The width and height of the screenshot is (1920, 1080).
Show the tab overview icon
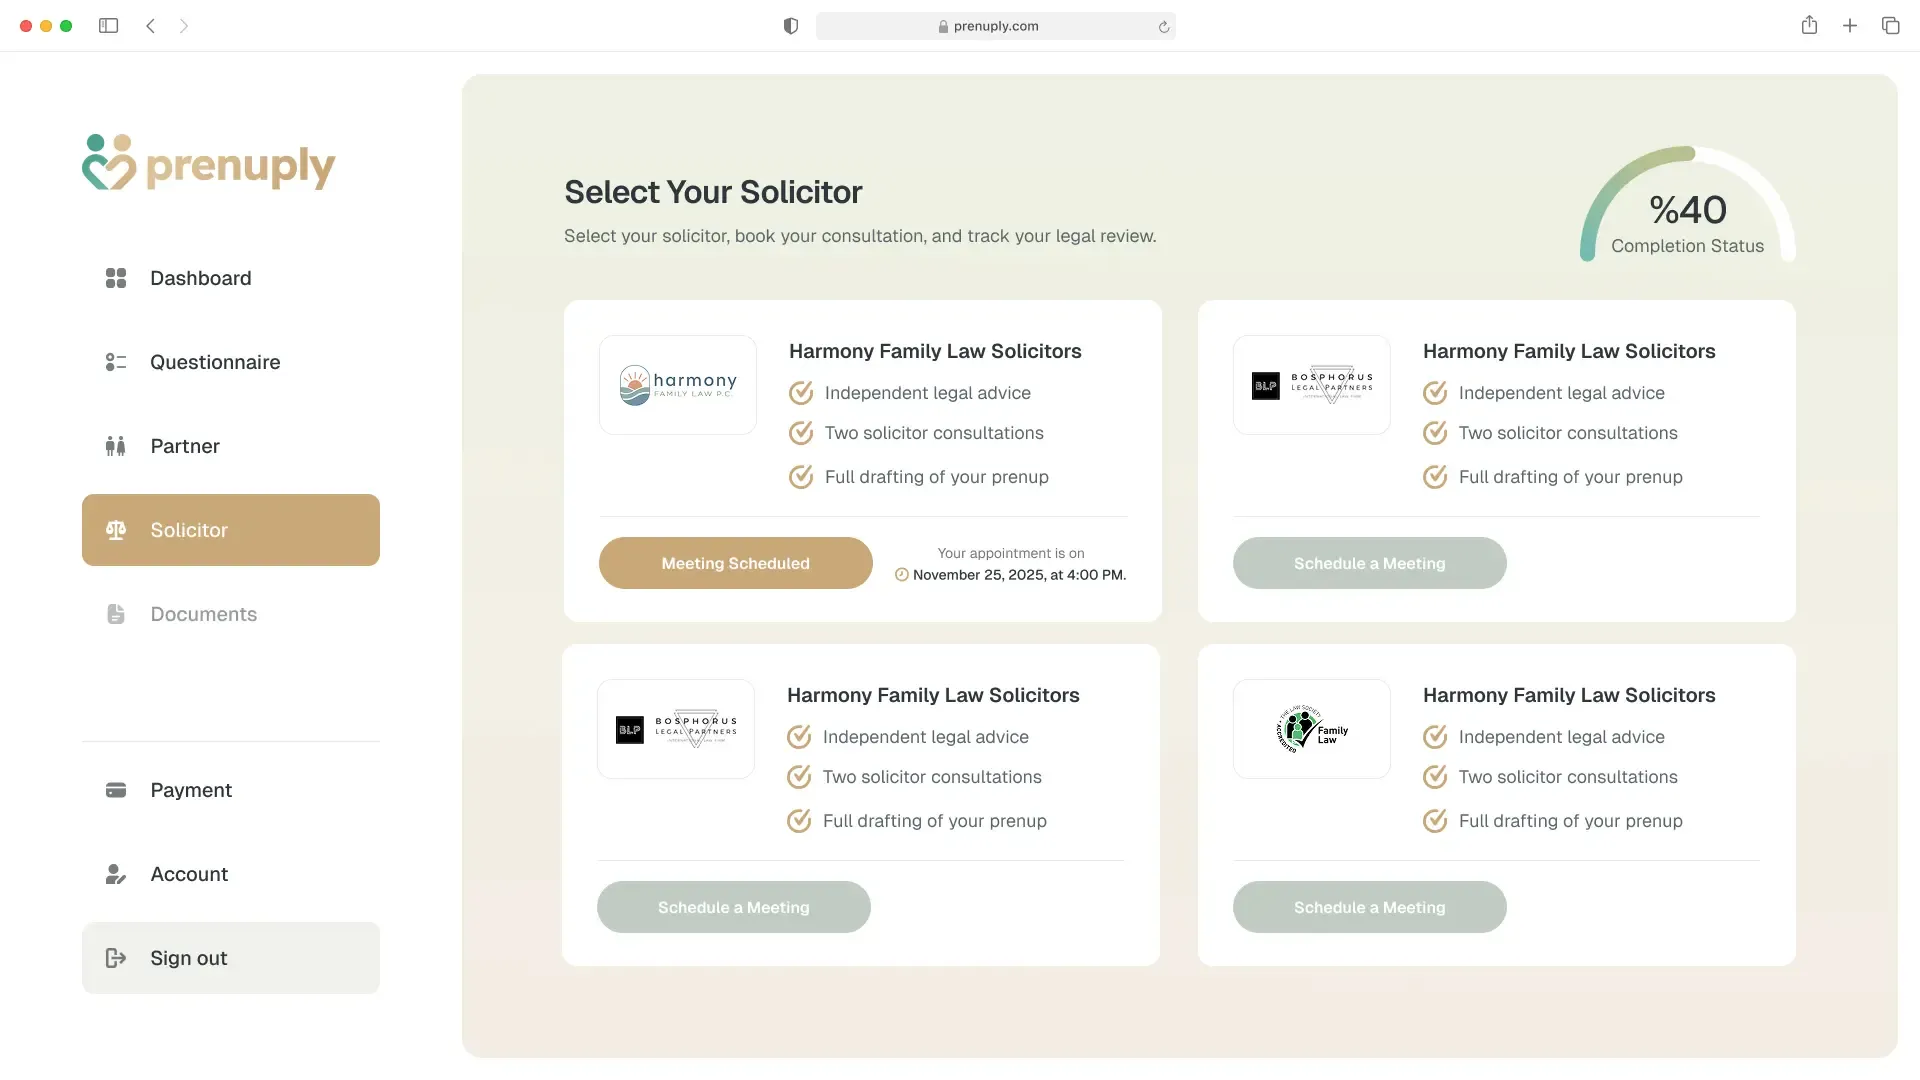tap(1891, 26)
